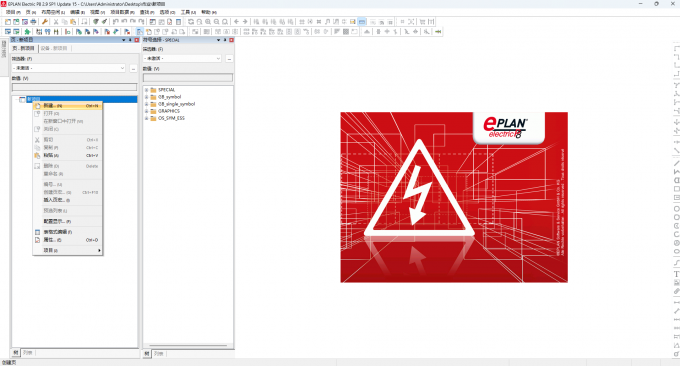Click the value input field in page navigator

(74, 88)
